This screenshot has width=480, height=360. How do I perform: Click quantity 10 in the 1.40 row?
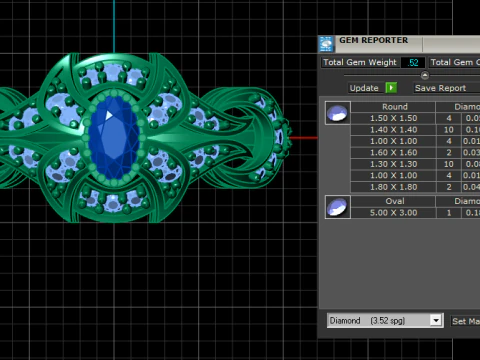point(449,130)
